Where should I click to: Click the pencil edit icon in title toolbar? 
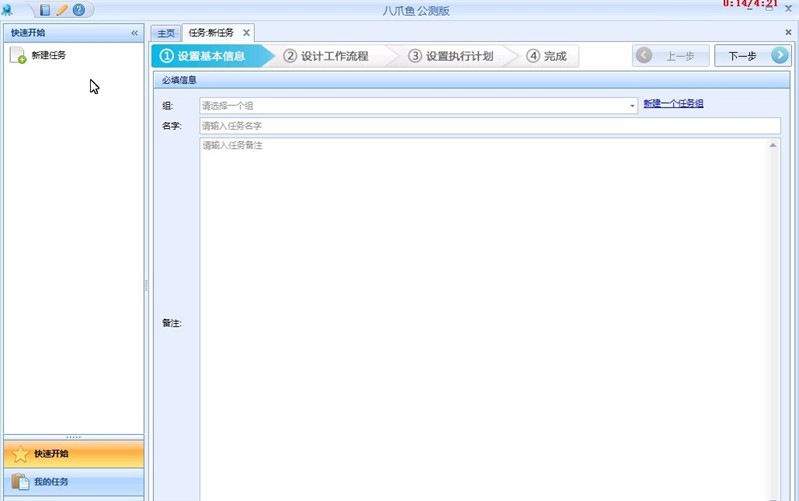pyautogui.click(x=61, y=10)
